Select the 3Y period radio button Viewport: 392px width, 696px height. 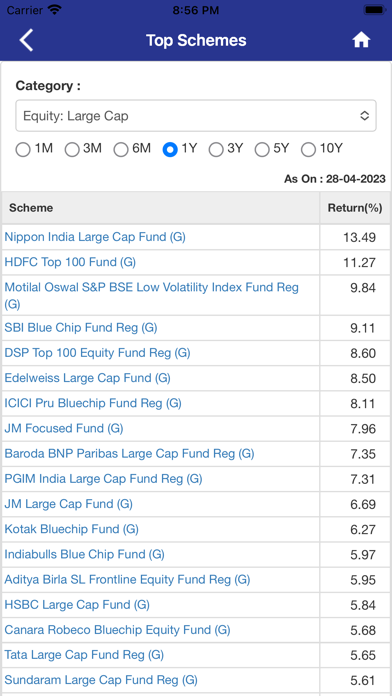coord(216,150)
